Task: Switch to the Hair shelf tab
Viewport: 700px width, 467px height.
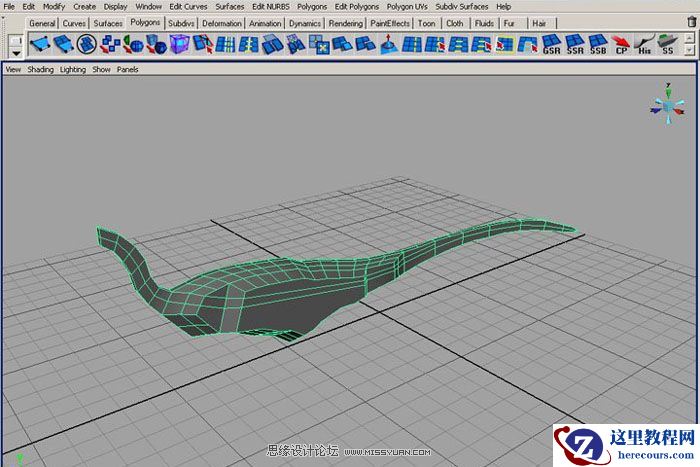Action: (x=539, y=23)
